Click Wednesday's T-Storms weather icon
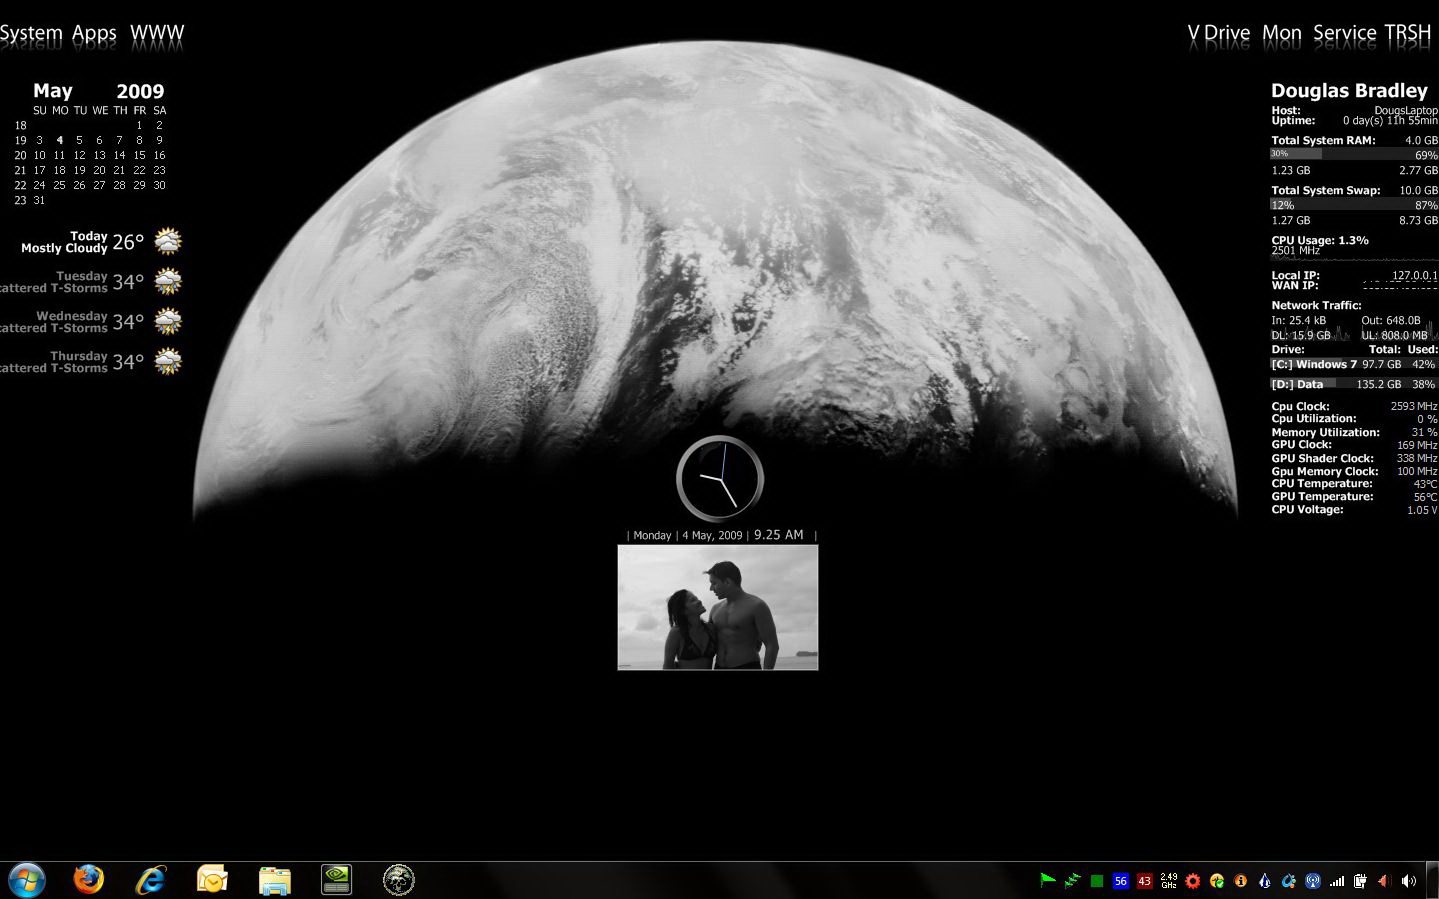1439x899 pixels. point(168,321)
